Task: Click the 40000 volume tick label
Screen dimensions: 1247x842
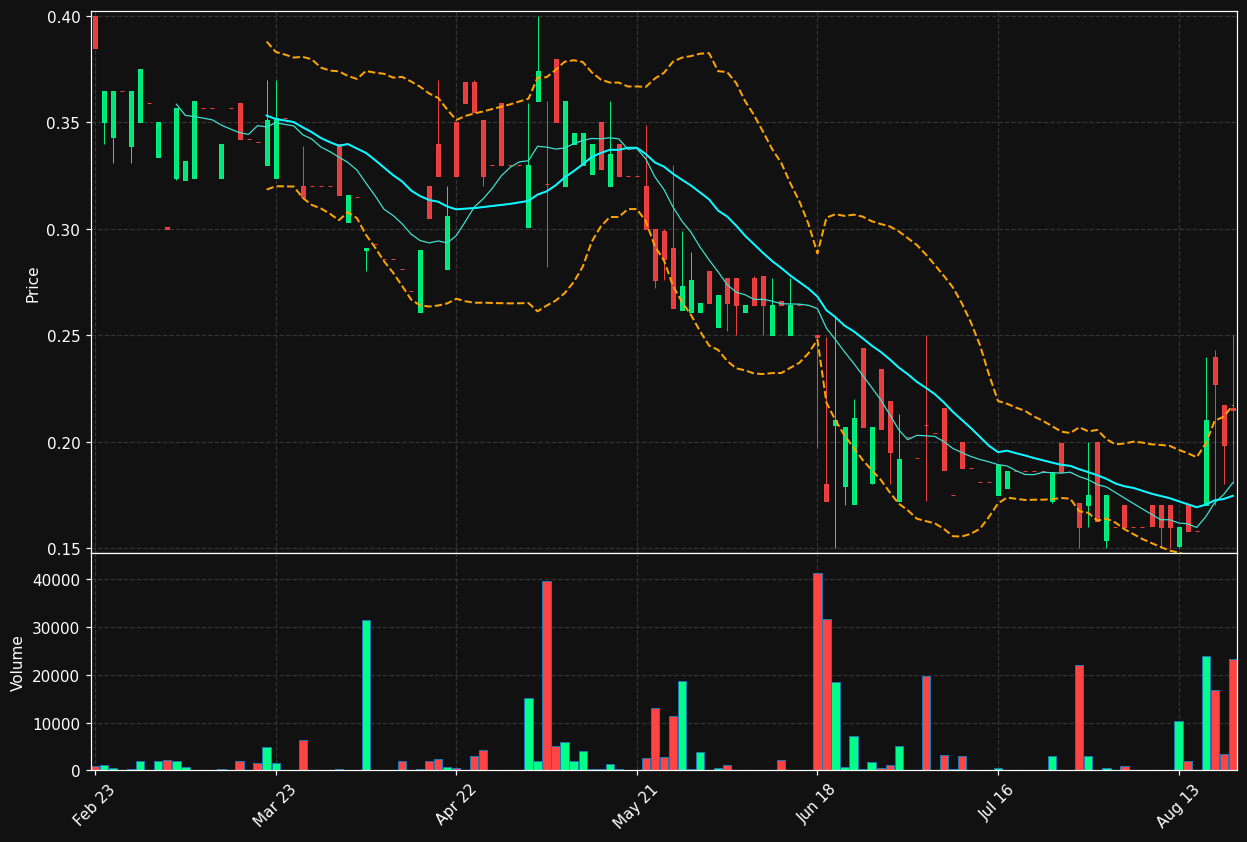Action: pyautogui.click(x=59, y=580)
